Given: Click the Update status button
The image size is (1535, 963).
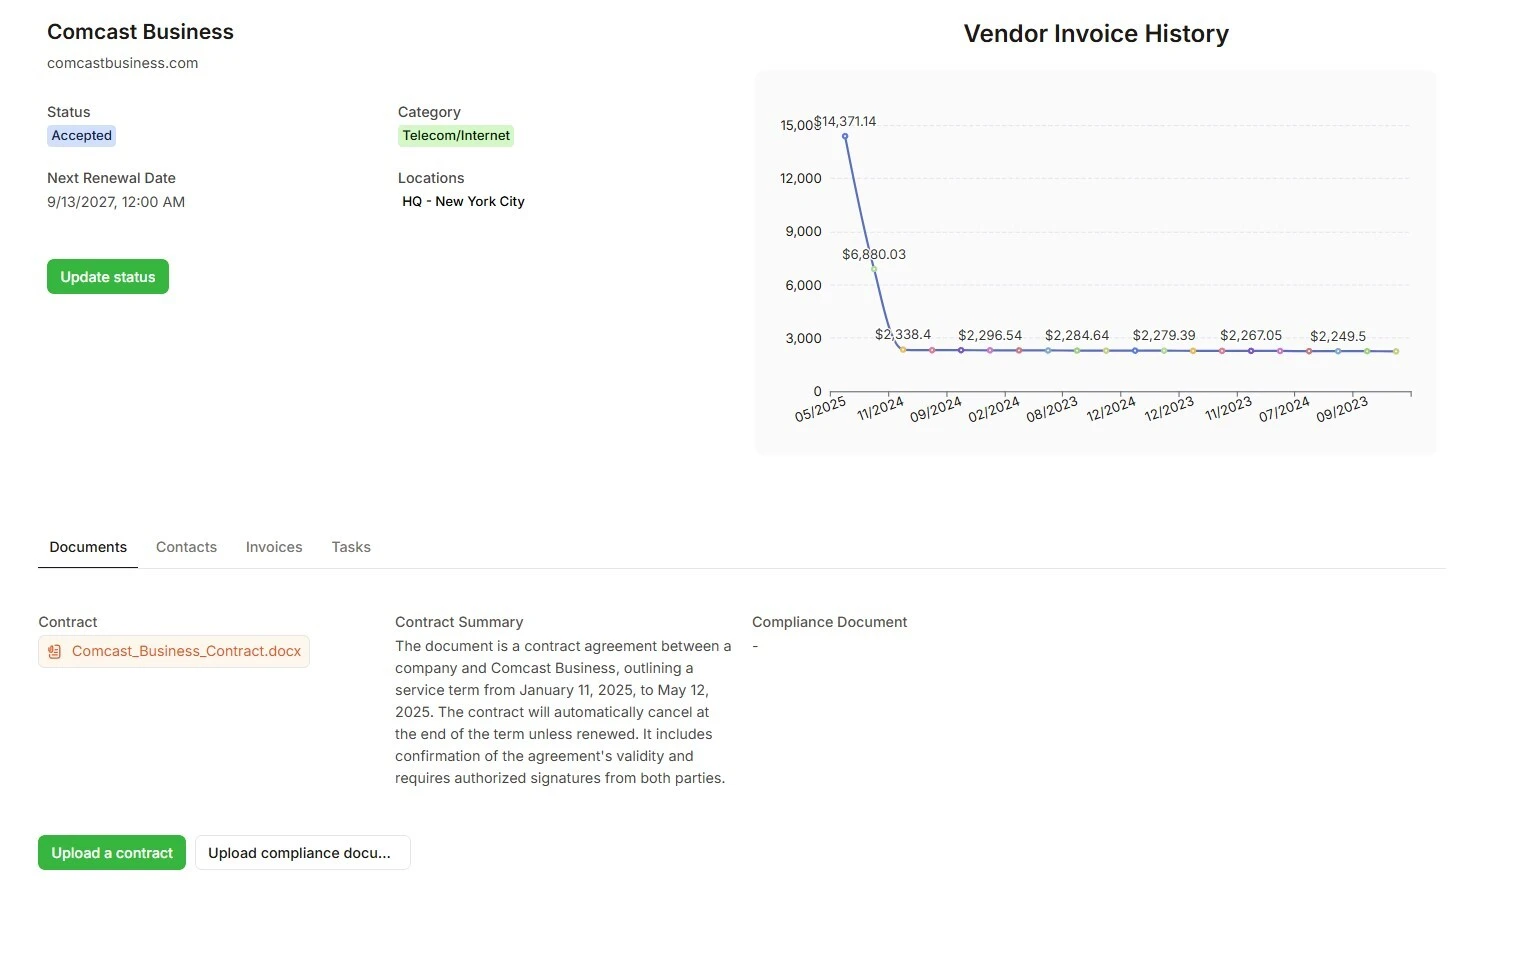Looking at the screenshot, I should click(108, 277).
